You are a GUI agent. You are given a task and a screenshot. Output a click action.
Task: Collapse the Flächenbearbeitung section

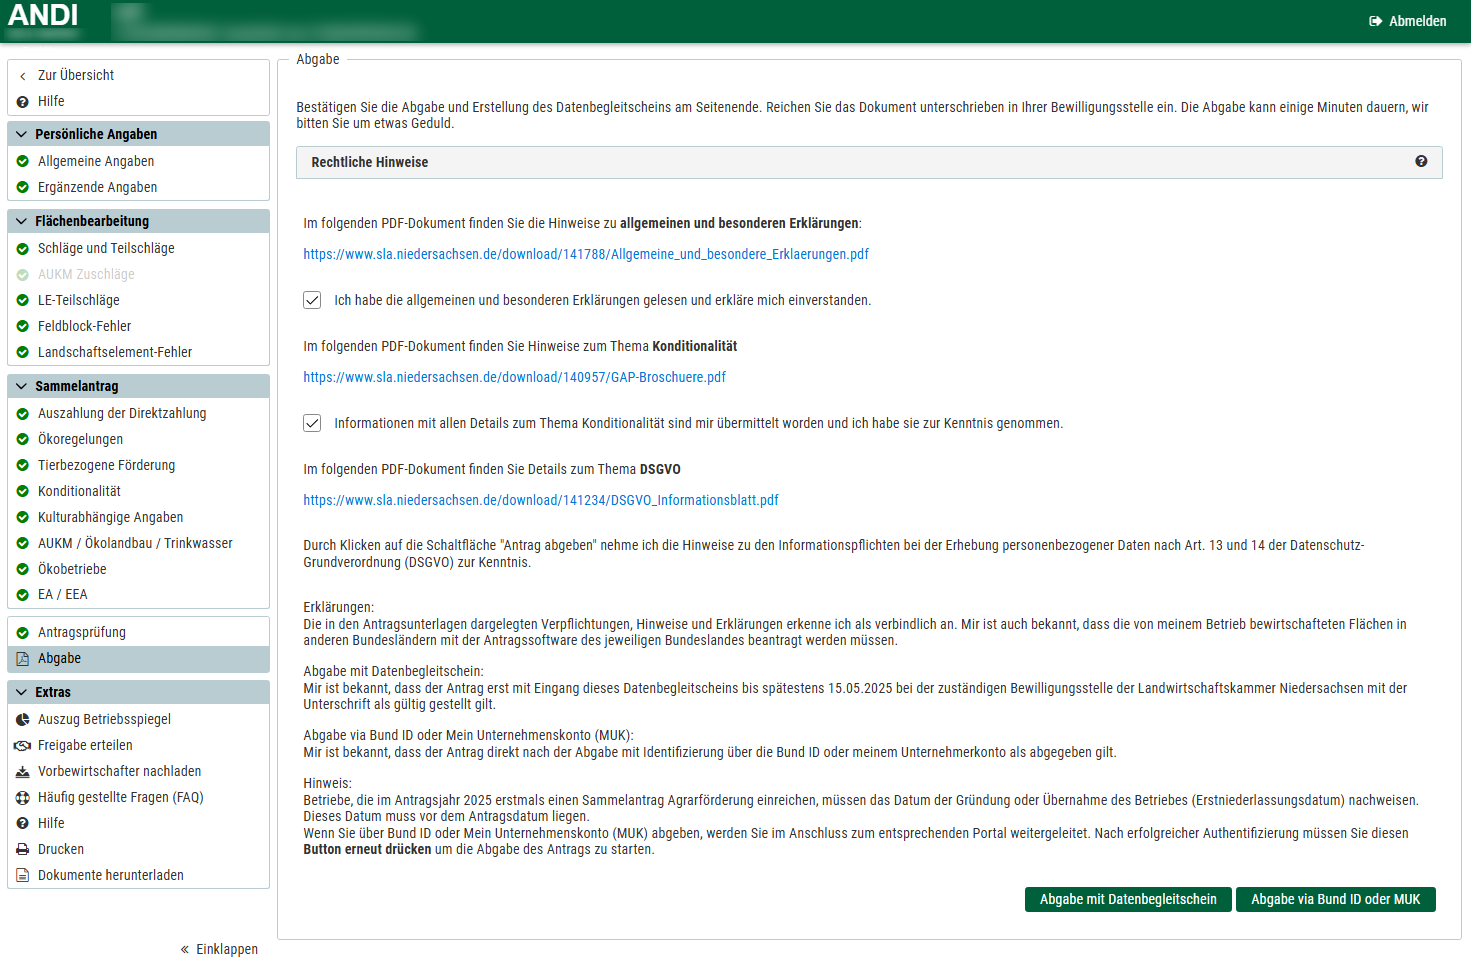click(21, 221)
